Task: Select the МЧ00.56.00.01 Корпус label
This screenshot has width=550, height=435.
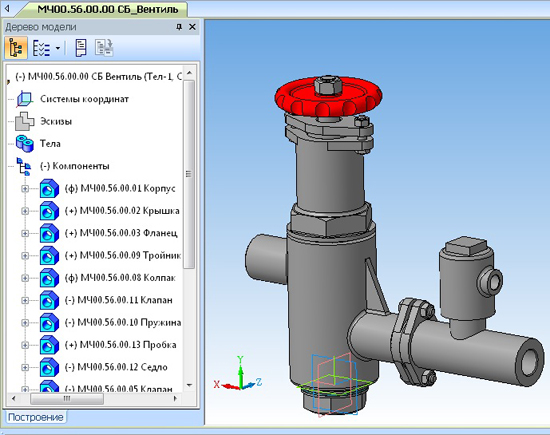Action: click(x=120, y=188)
